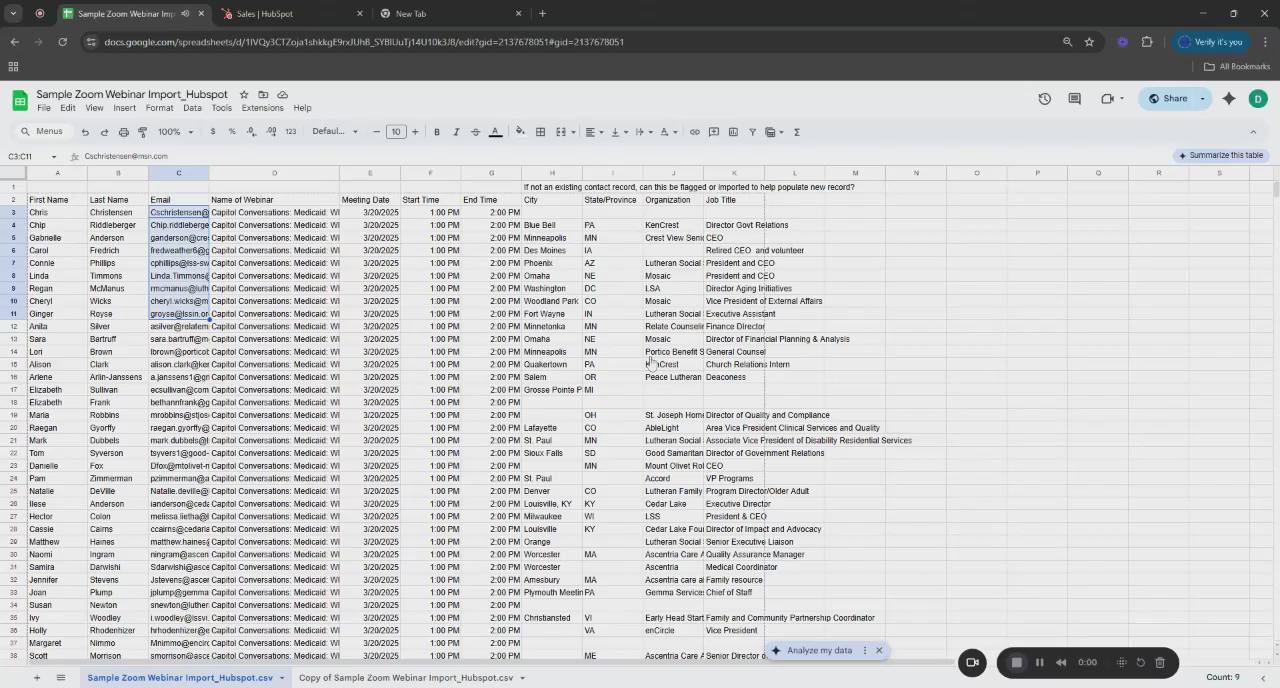Pause the screen recording

1039,662
